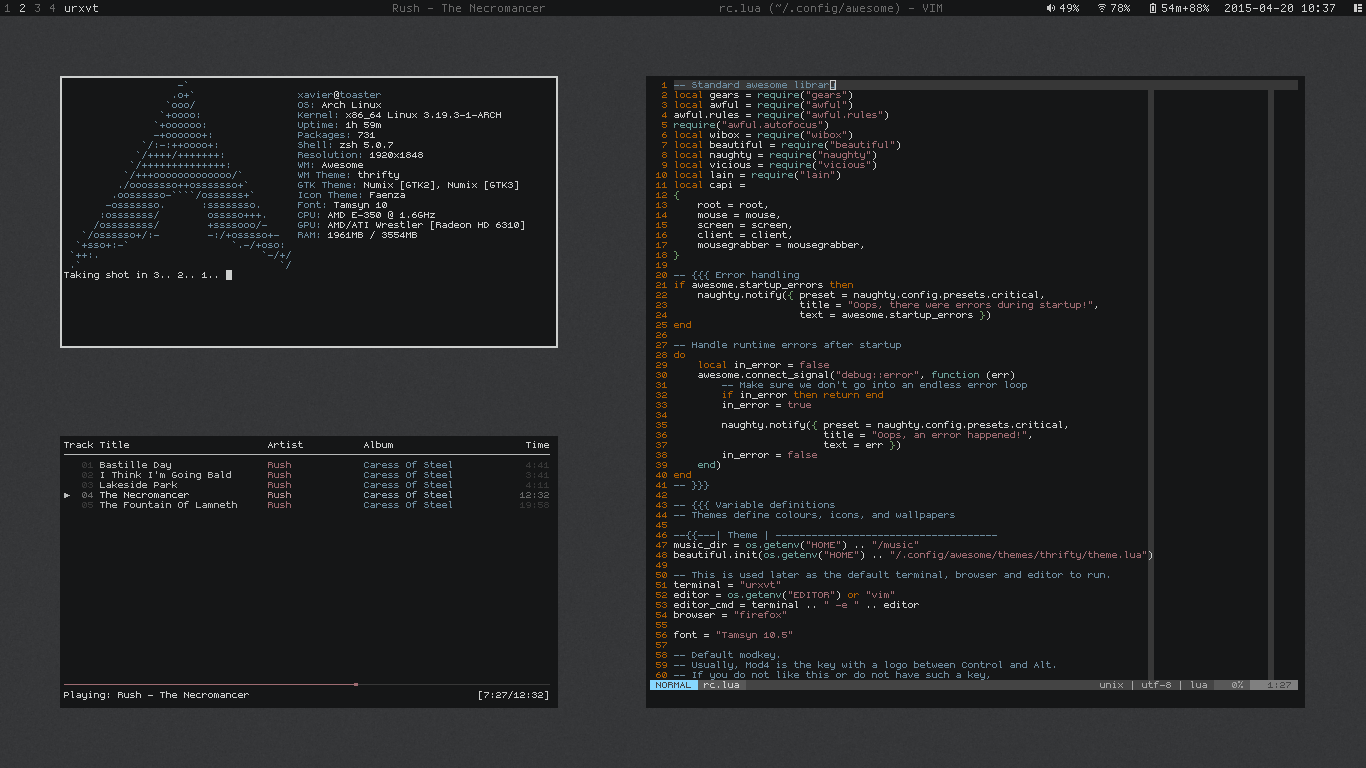Click the 'Title' column header in player

(x=114, y=445)
